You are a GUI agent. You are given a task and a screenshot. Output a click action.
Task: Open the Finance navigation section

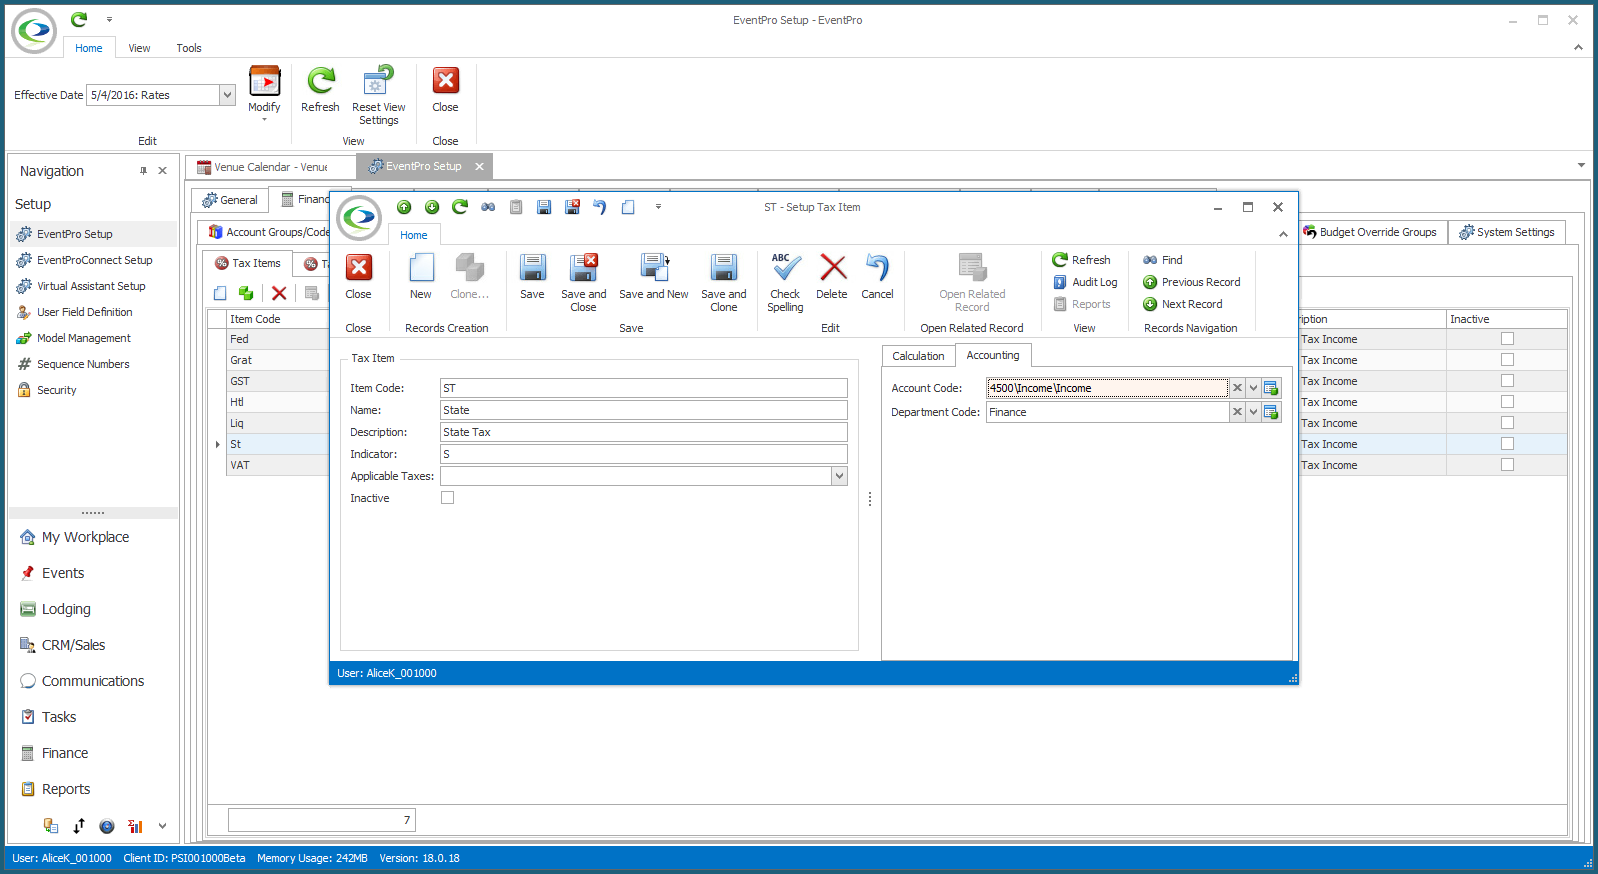pyautogui.click(x=65, y=753)
